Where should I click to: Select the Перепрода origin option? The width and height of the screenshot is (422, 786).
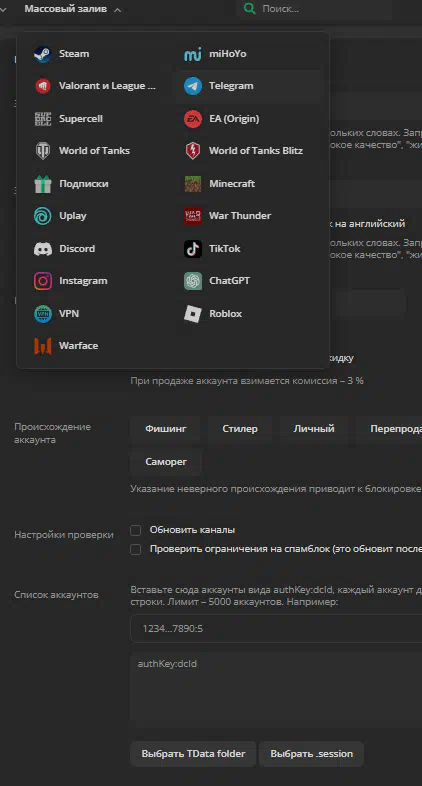(x=389, y=429)
